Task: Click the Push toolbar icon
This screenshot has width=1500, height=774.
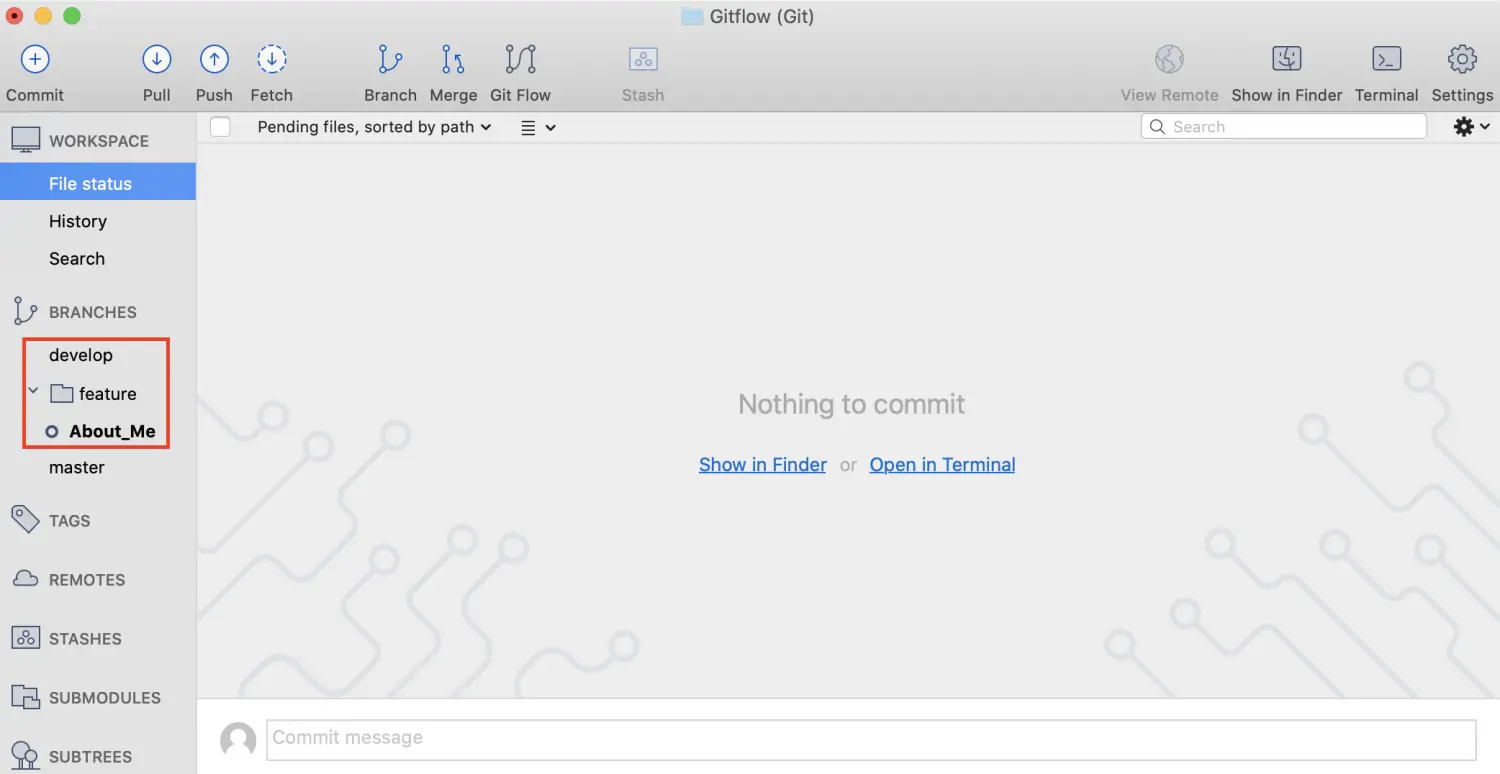Action: click(x=214, y=60)
